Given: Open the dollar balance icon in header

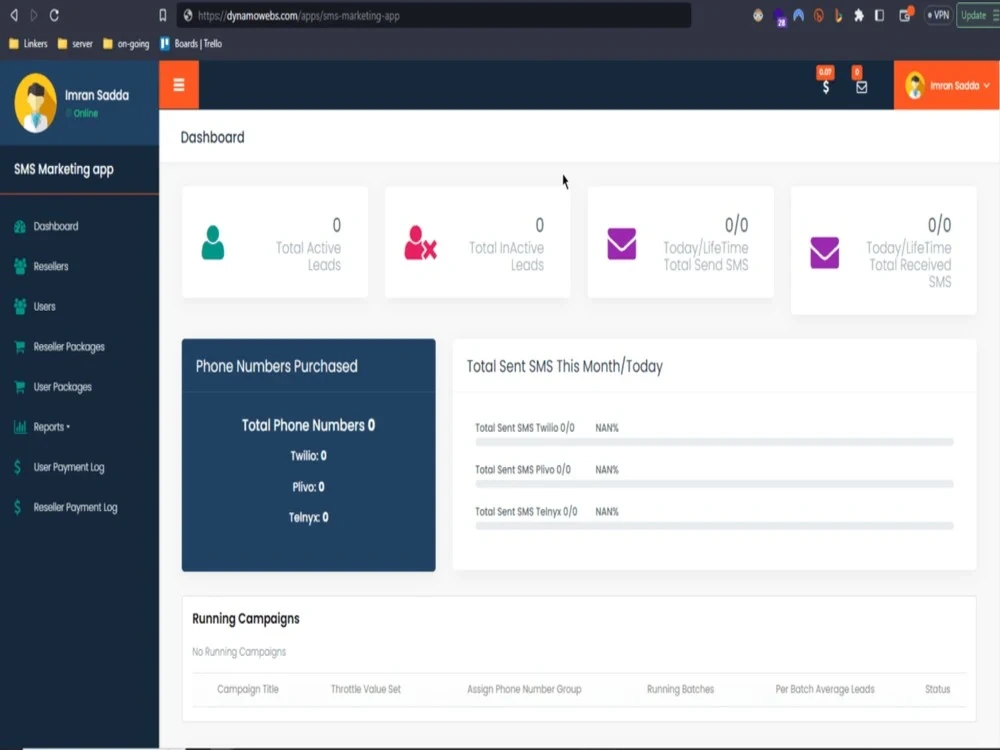Looking at the screenshot, I should click(x=825, y=87).
